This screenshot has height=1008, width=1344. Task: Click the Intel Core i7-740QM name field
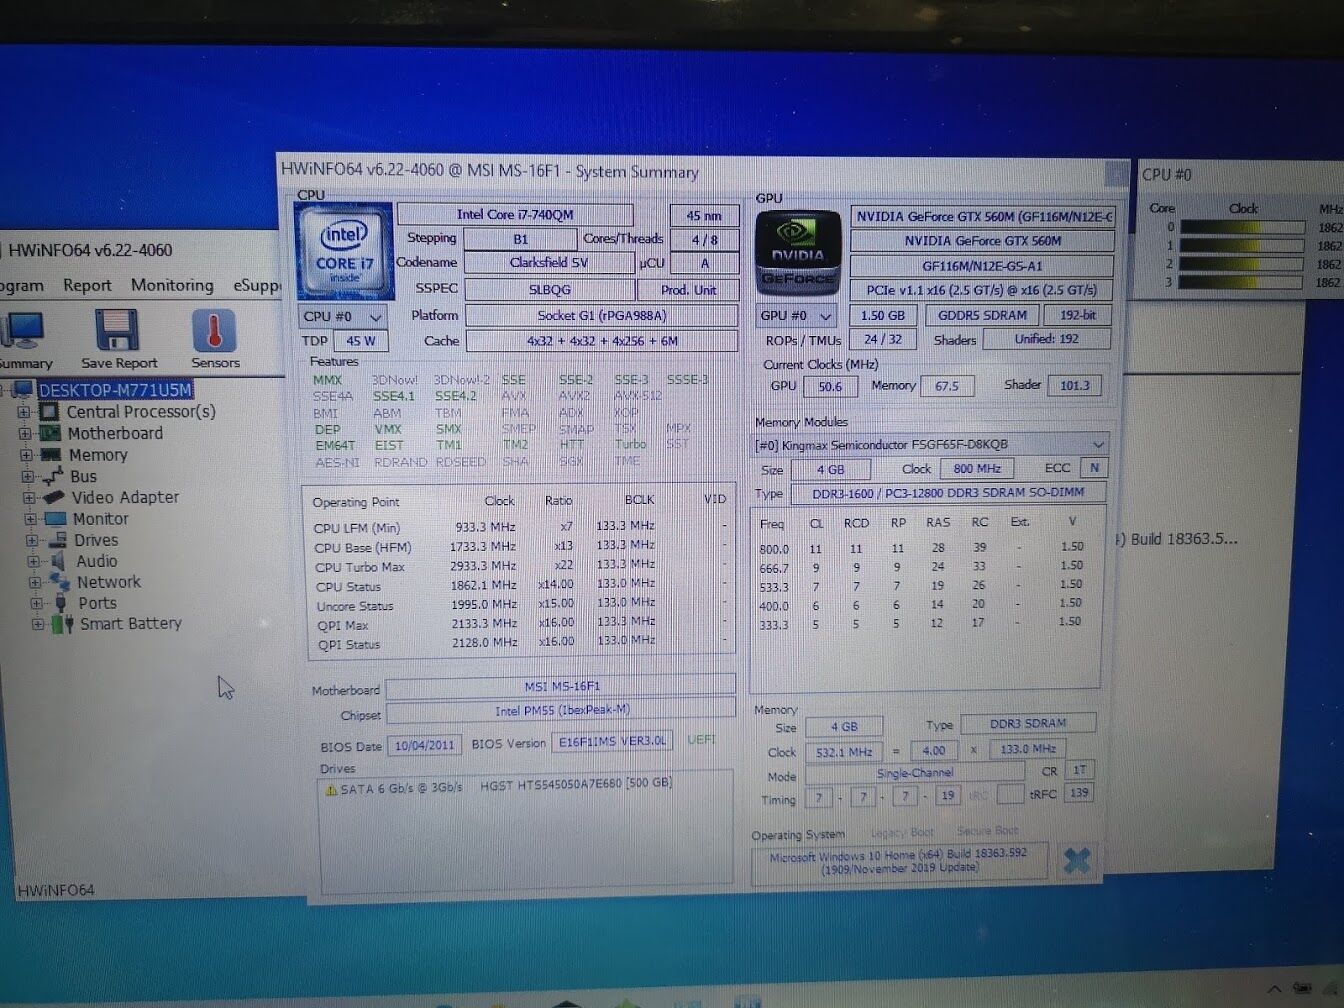(x=515, y=214)
